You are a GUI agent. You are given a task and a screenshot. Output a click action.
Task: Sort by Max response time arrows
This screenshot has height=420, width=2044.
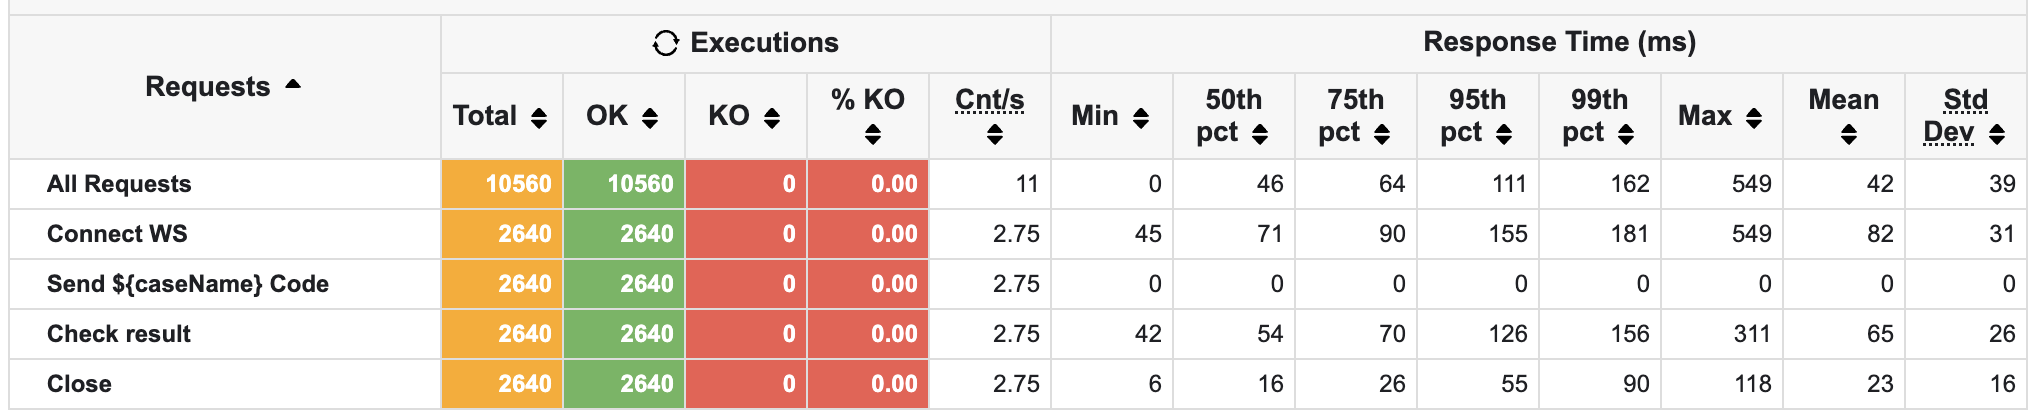pyautogui.click(x=1754, y=118)
